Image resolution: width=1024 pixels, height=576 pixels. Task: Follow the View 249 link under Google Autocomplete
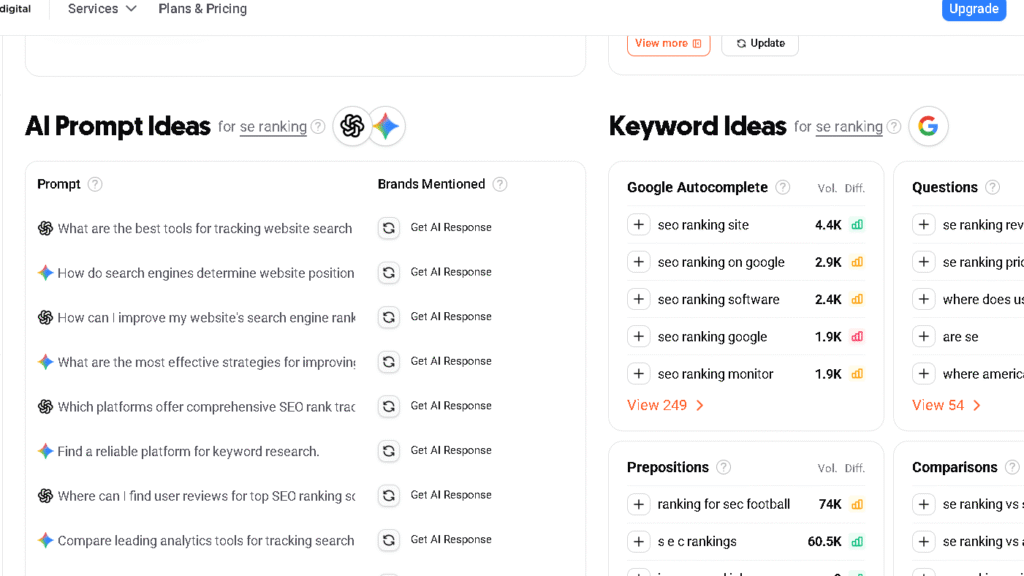click(658, 405)
